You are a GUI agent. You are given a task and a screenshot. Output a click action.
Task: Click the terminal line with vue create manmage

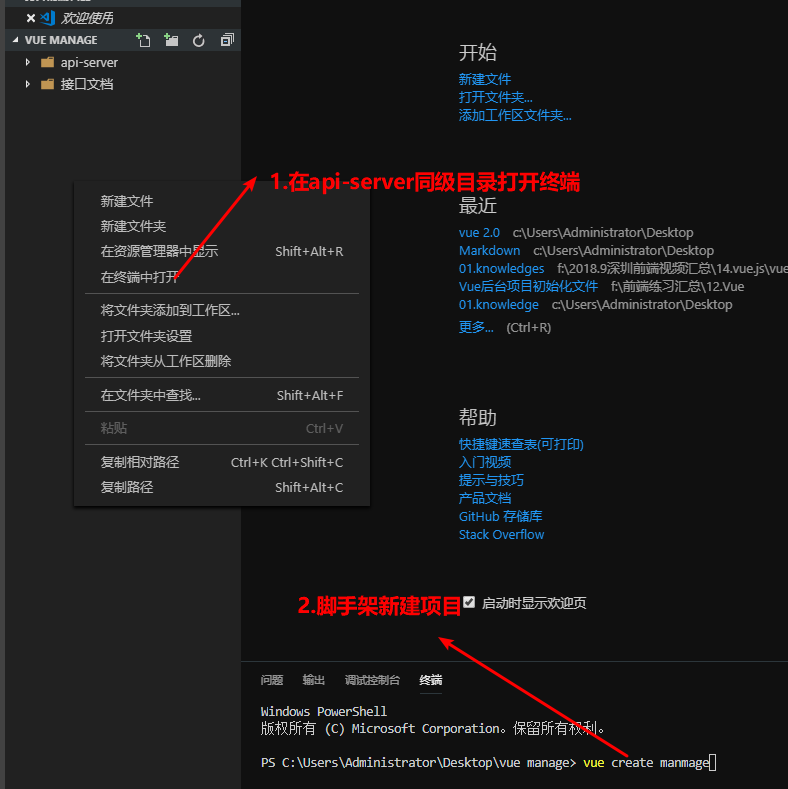488,763
